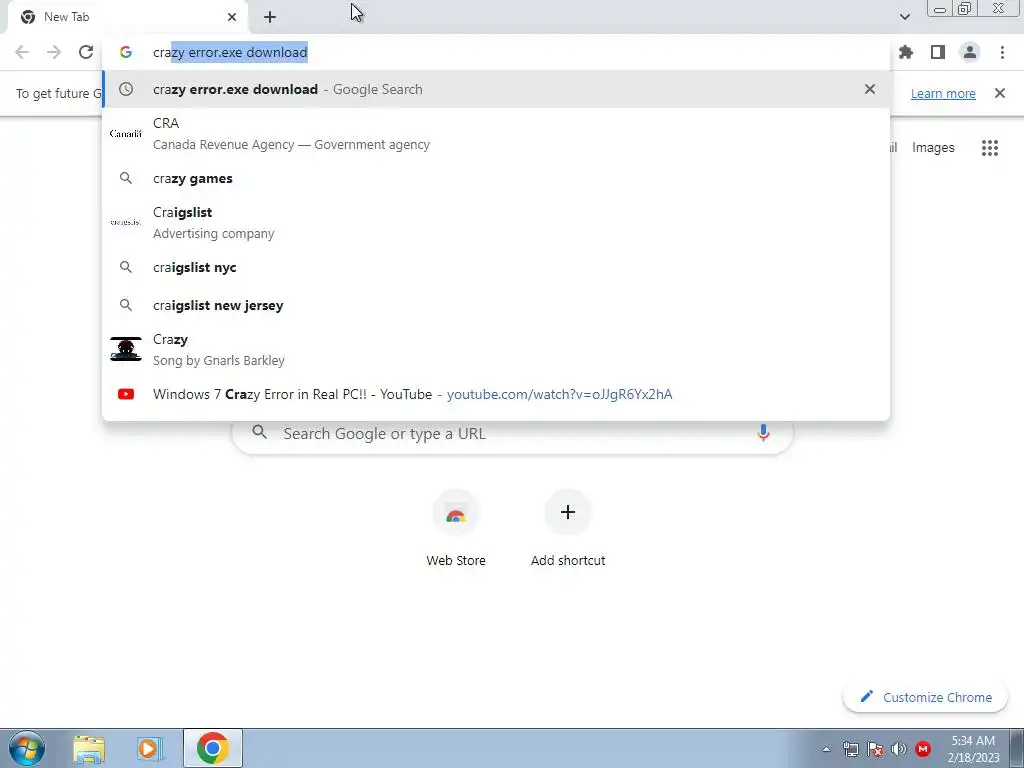Click the red M tray icon
The image size is (1024, 768).
pyautogui.click(x=923, y=749)
